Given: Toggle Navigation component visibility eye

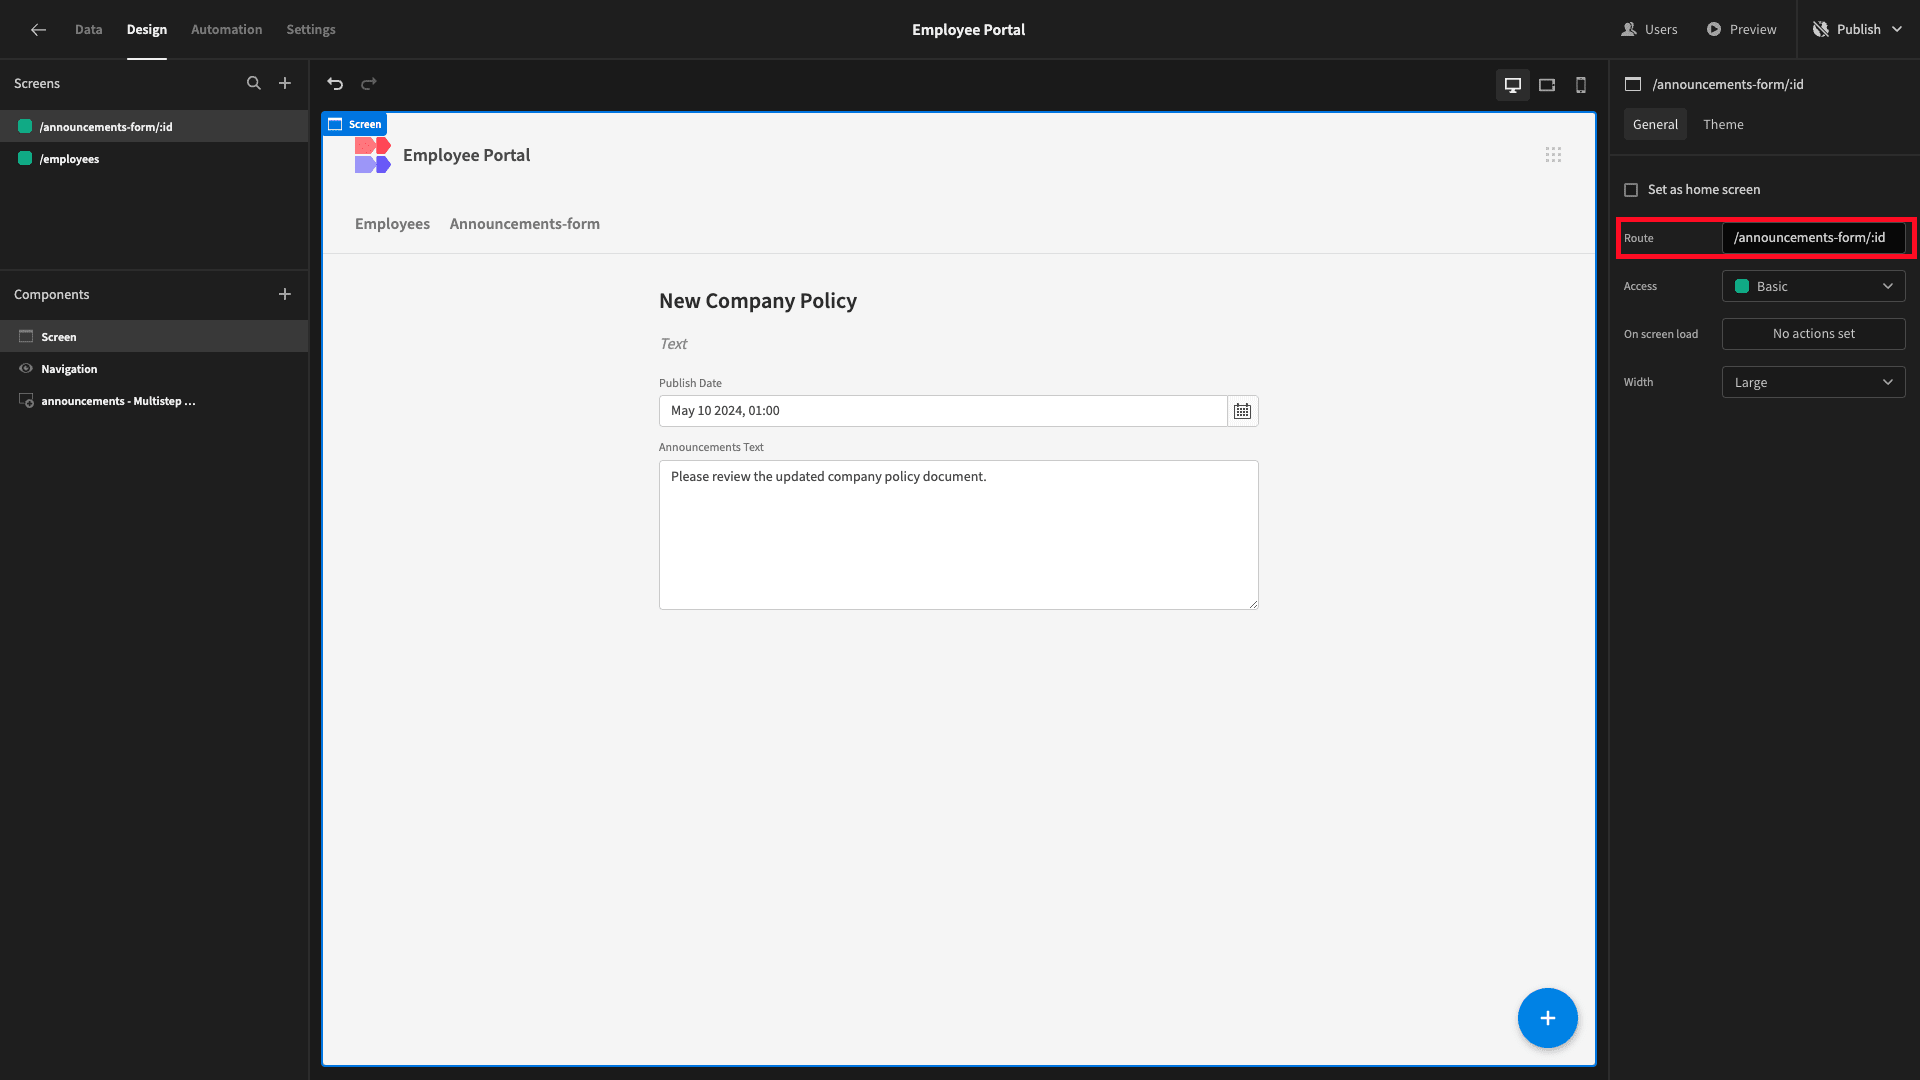Looking at the screenshot, I should tap(26, 369).
